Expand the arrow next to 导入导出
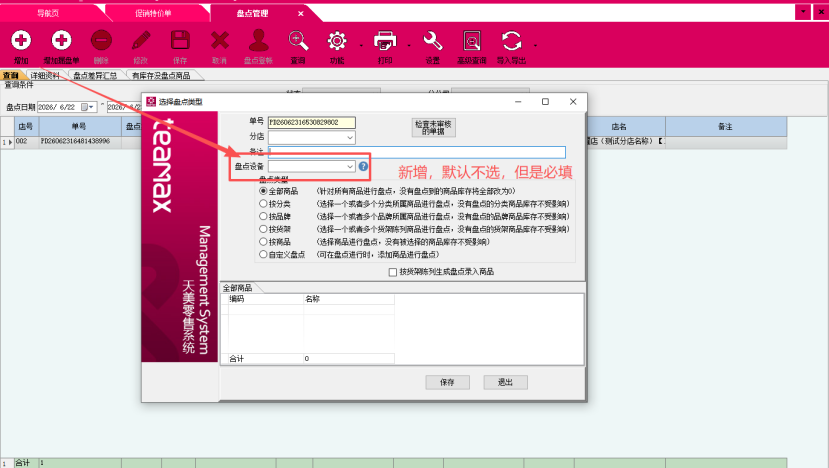 536,45
